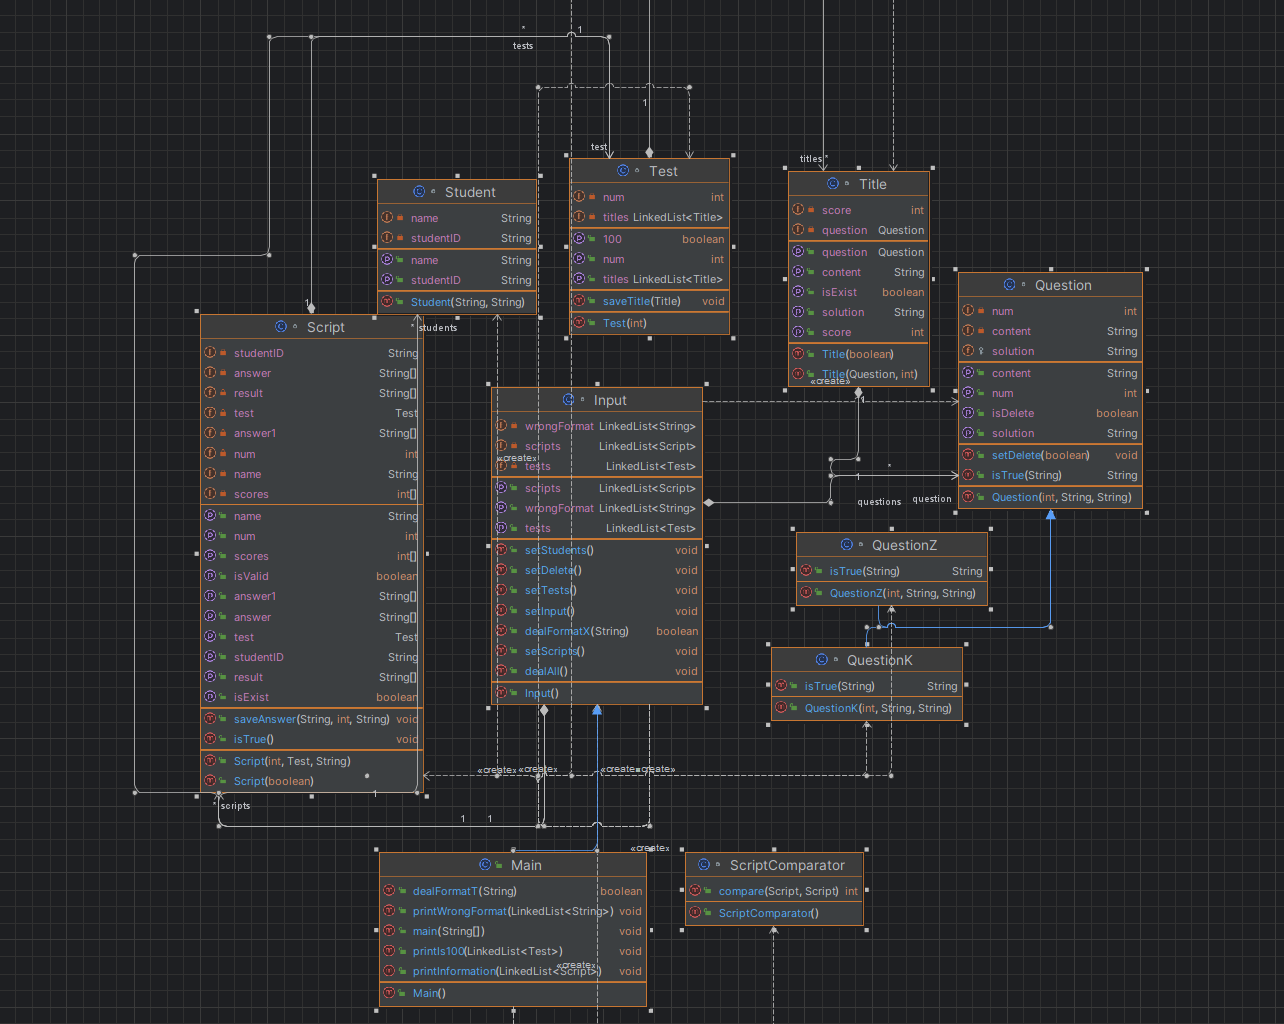
Task: Click the dealFormatX(String) method row in Input
Action: (x=597, y=631)
